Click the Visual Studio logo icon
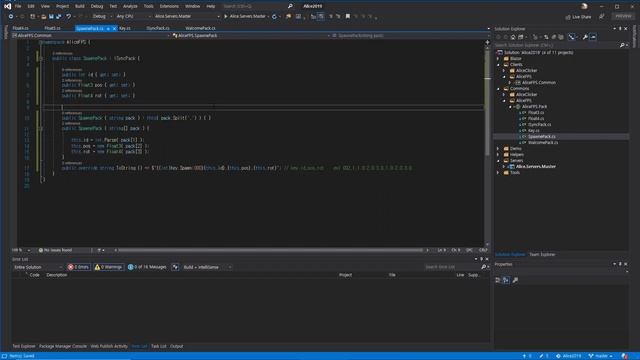 7,6
